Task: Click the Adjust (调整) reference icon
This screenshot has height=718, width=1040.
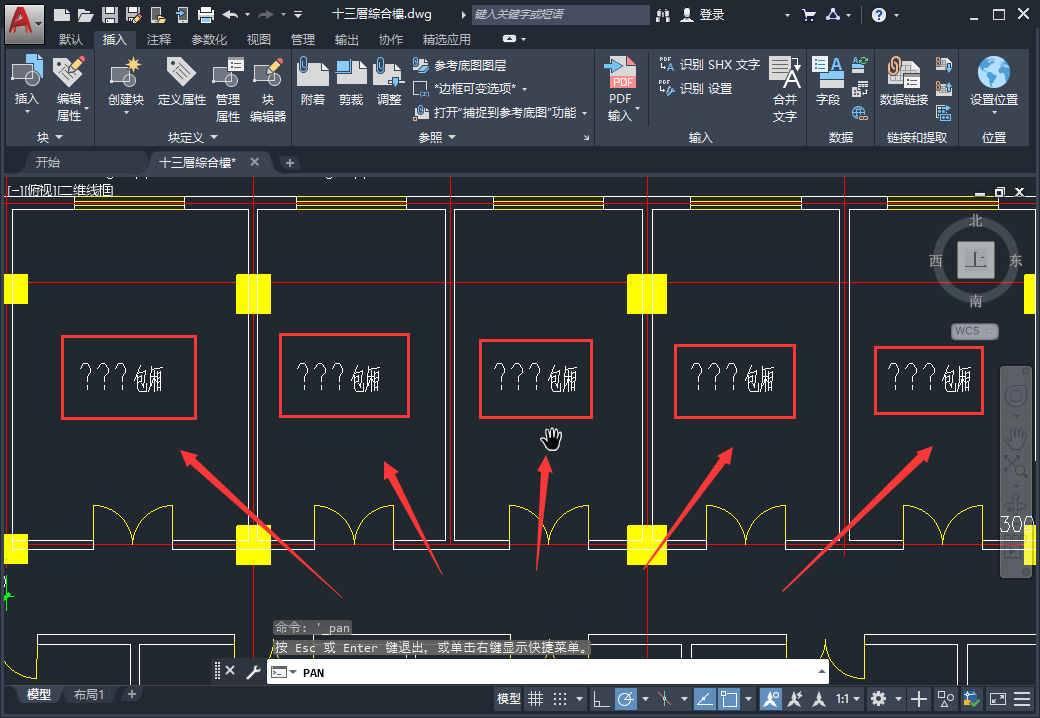Action: [389, 81]
